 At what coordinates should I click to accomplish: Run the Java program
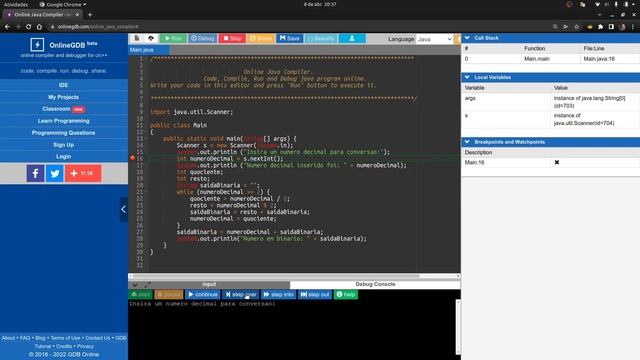173,38
